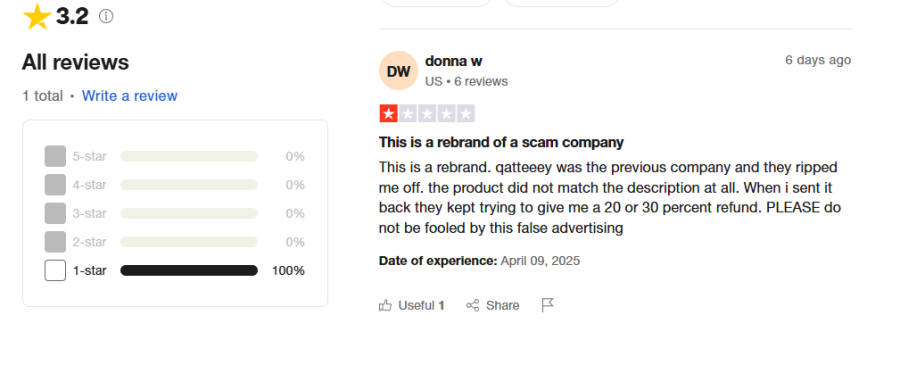This screenshot has height=365, width=900.
Task: Open the review title about scam rebrand
Action: tap(501, 142)
